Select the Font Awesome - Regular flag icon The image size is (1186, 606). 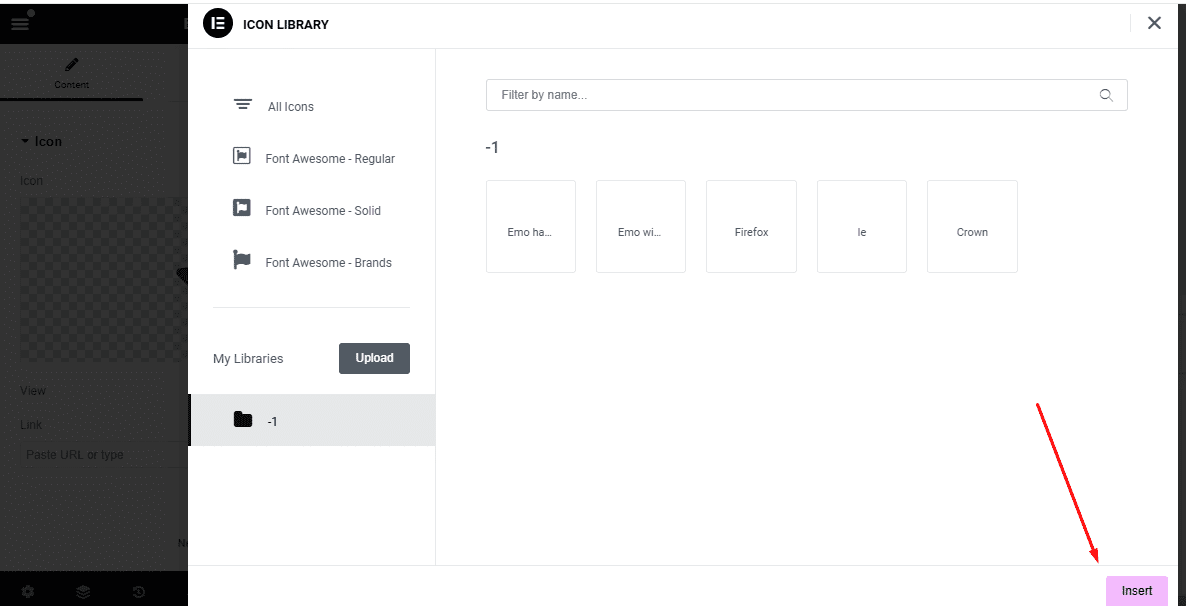click(242, 156)
